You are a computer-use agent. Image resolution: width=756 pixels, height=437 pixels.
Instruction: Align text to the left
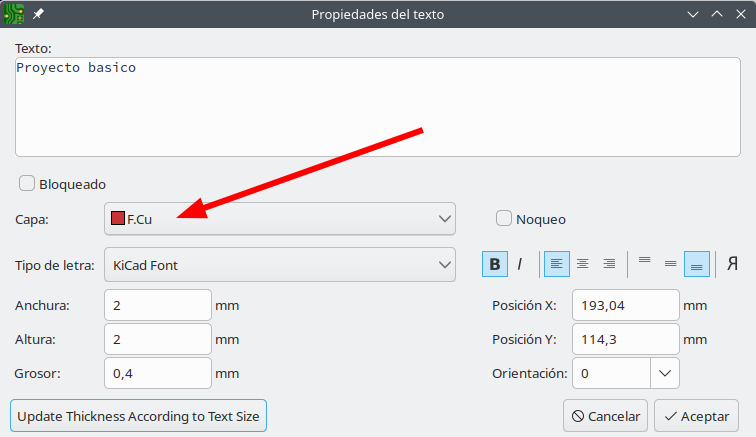tap(557, 265)
